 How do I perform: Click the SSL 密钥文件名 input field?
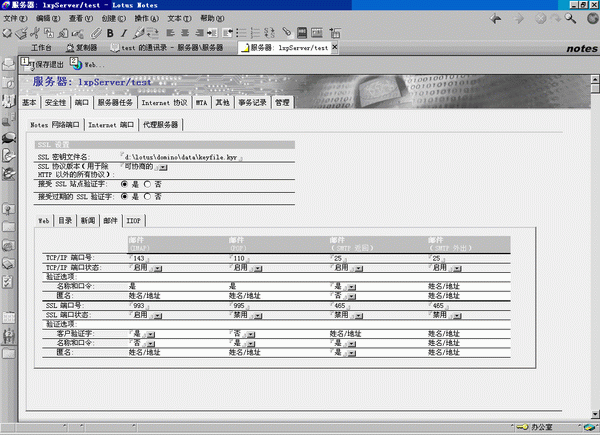point(181,157)
